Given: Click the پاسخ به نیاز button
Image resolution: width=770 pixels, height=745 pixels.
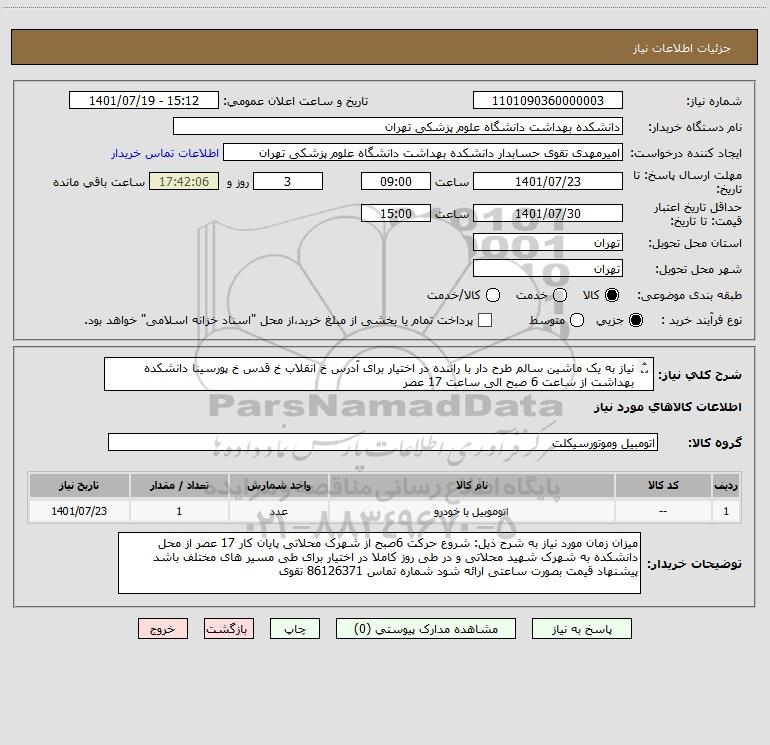Looking at the screenshot, I should click(x=581, y=629).
